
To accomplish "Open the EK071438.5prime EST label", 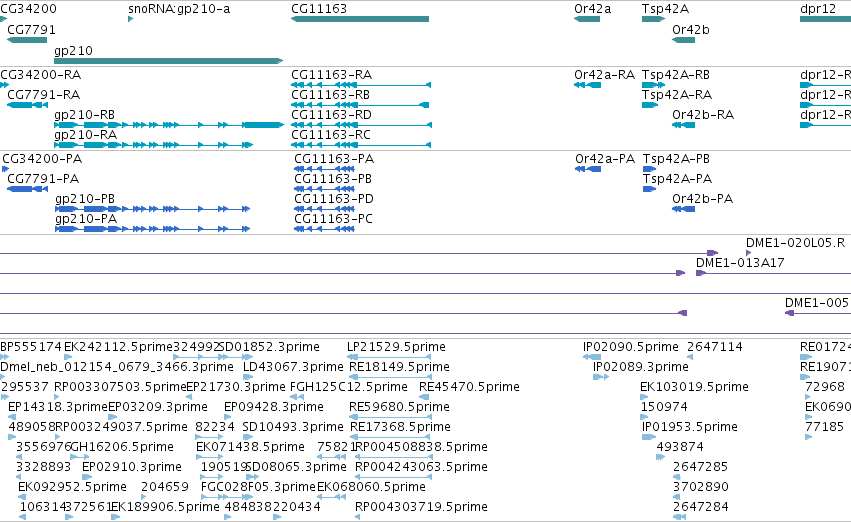I will [250, 448].
